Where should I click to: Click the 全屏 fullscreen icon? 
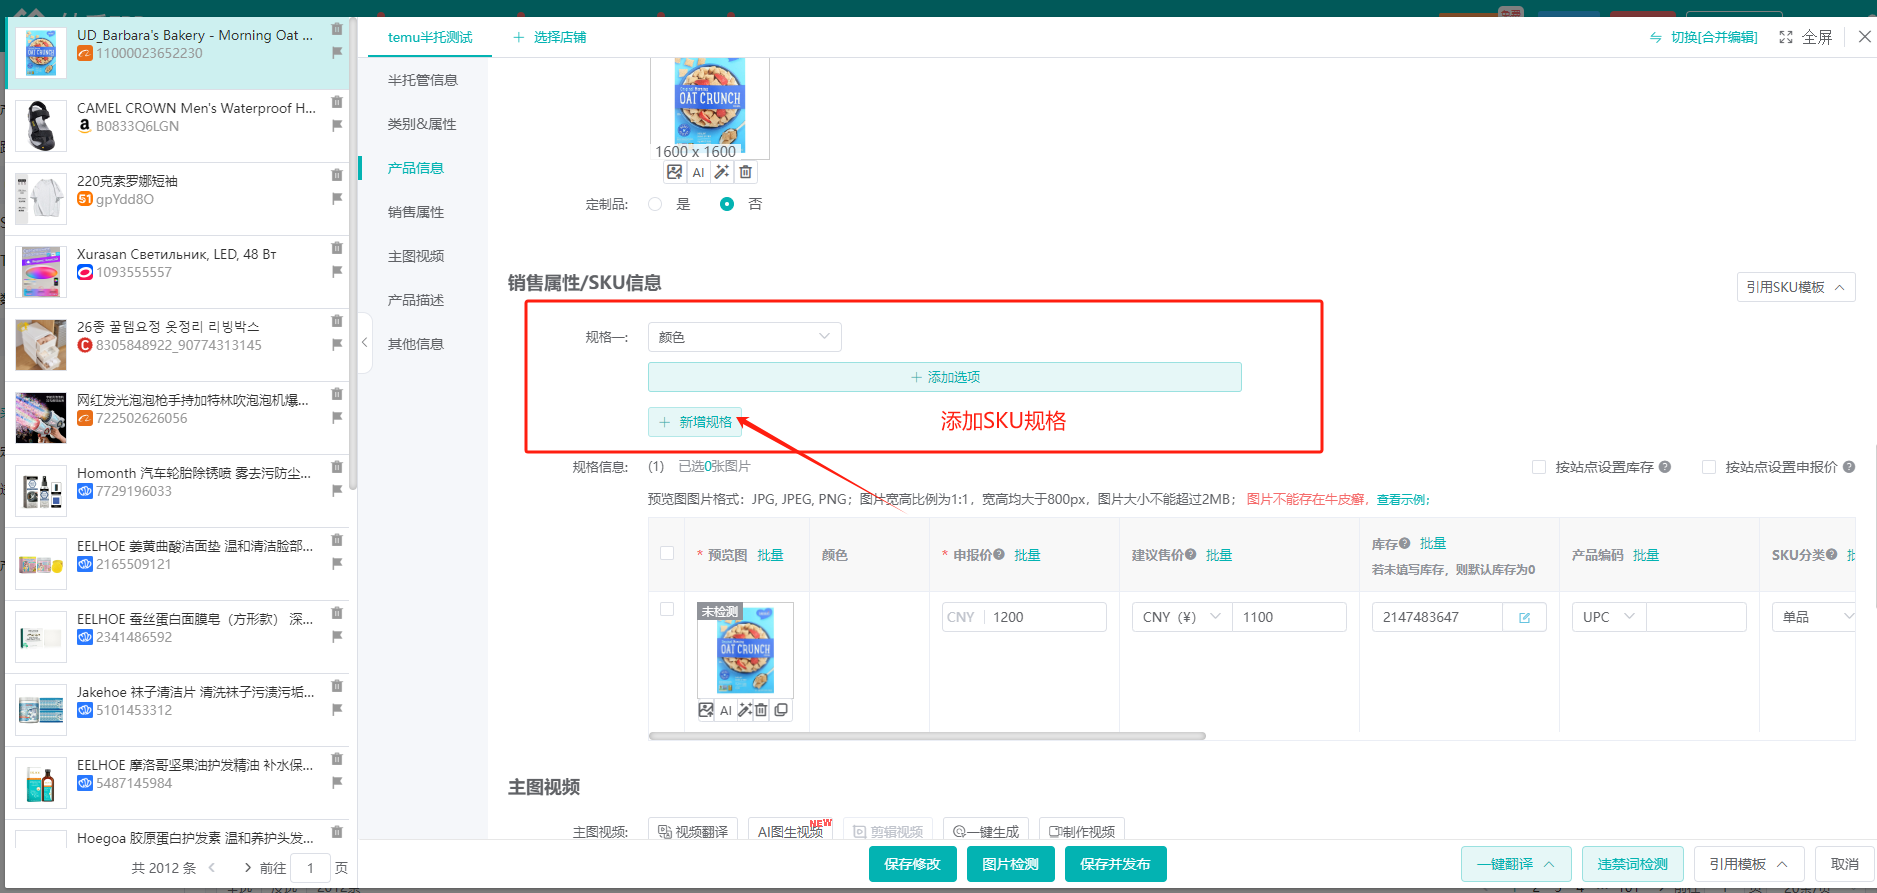pyautogui.click(x=1786, y=37)
